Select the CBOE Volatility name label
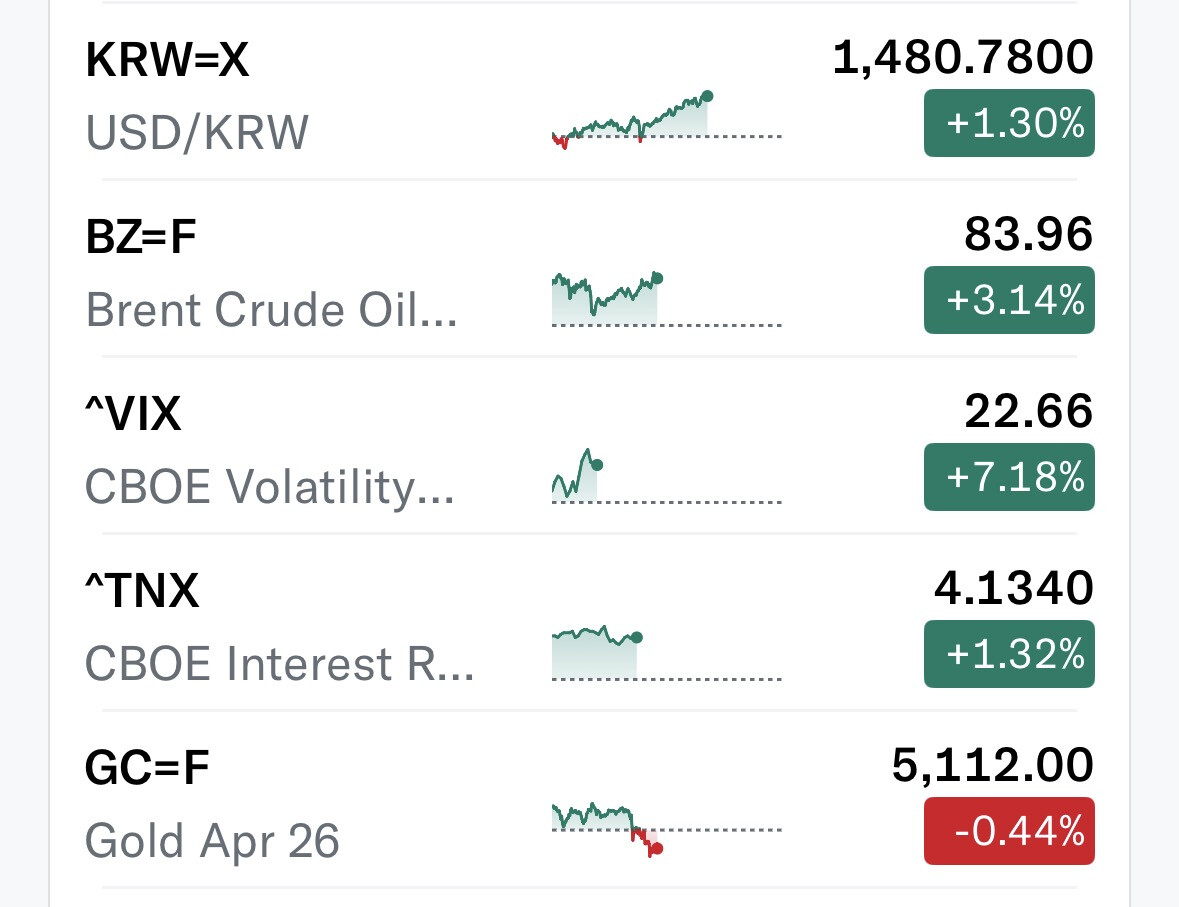The width and height of the screenshot is (1179, 907). [x=269, y=488]
